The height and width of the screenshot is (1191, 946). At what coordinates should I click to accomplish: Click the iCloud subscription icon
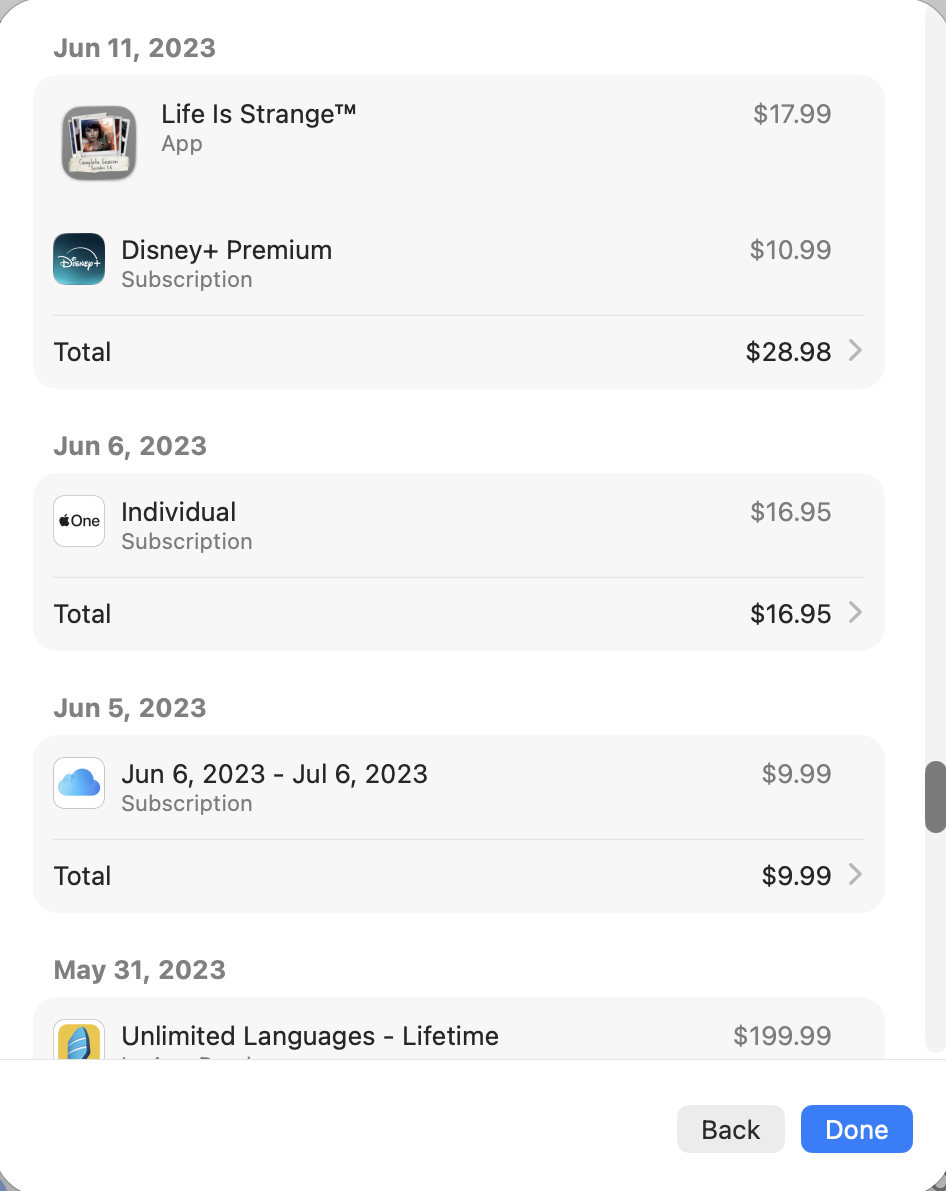[79, 783]
